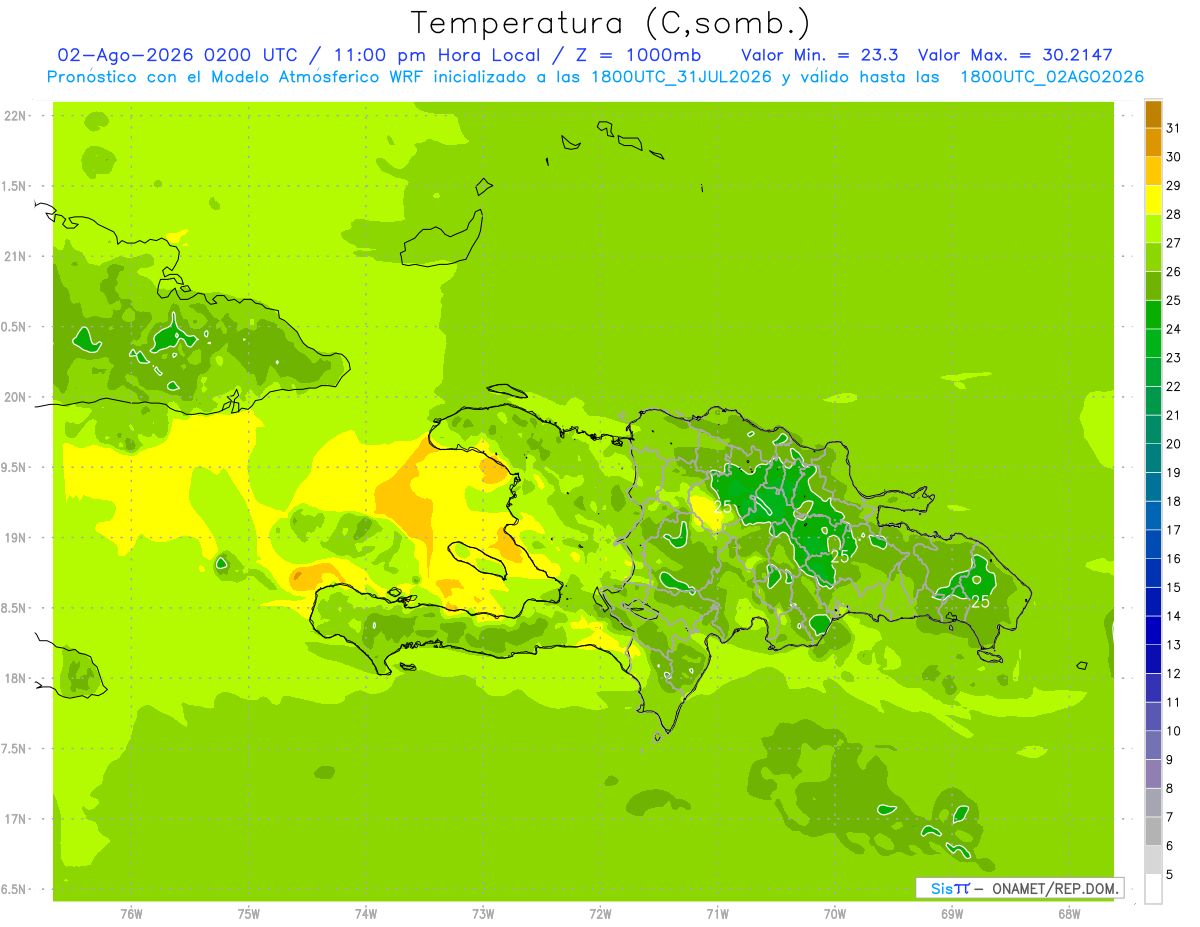Select the "Valor Max. = 30.2147" readout

pyautogui.click(x=1014, y=55)
